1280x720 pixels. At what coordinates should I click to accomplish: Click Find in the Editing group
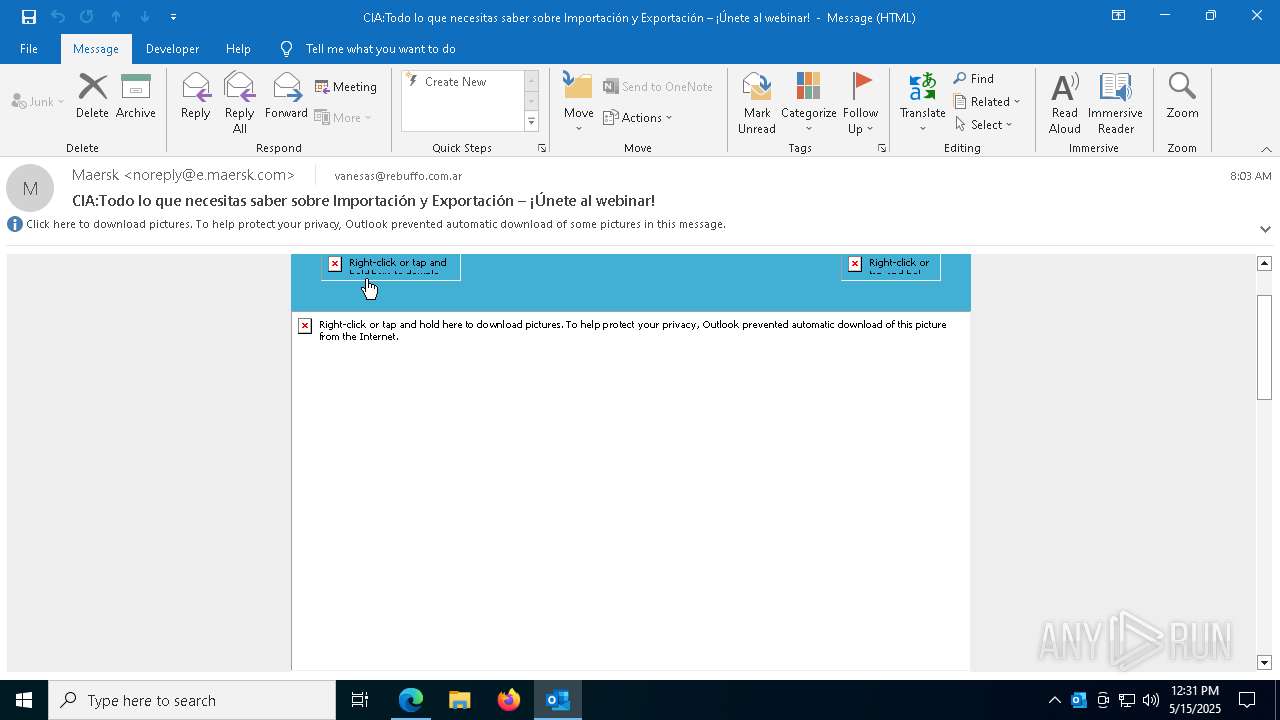974,79
